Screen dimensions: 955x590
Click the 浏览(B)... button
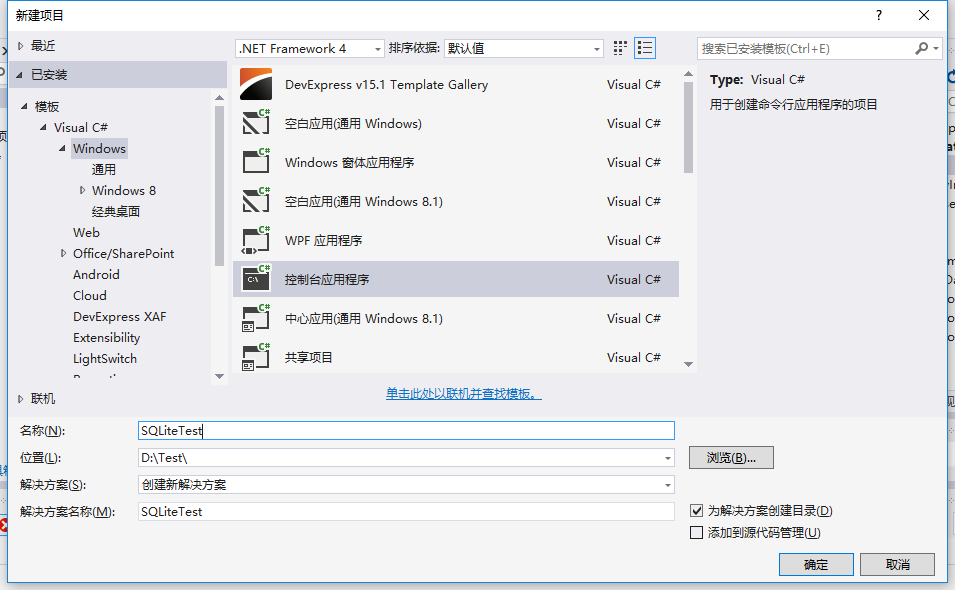click(731, 458)
